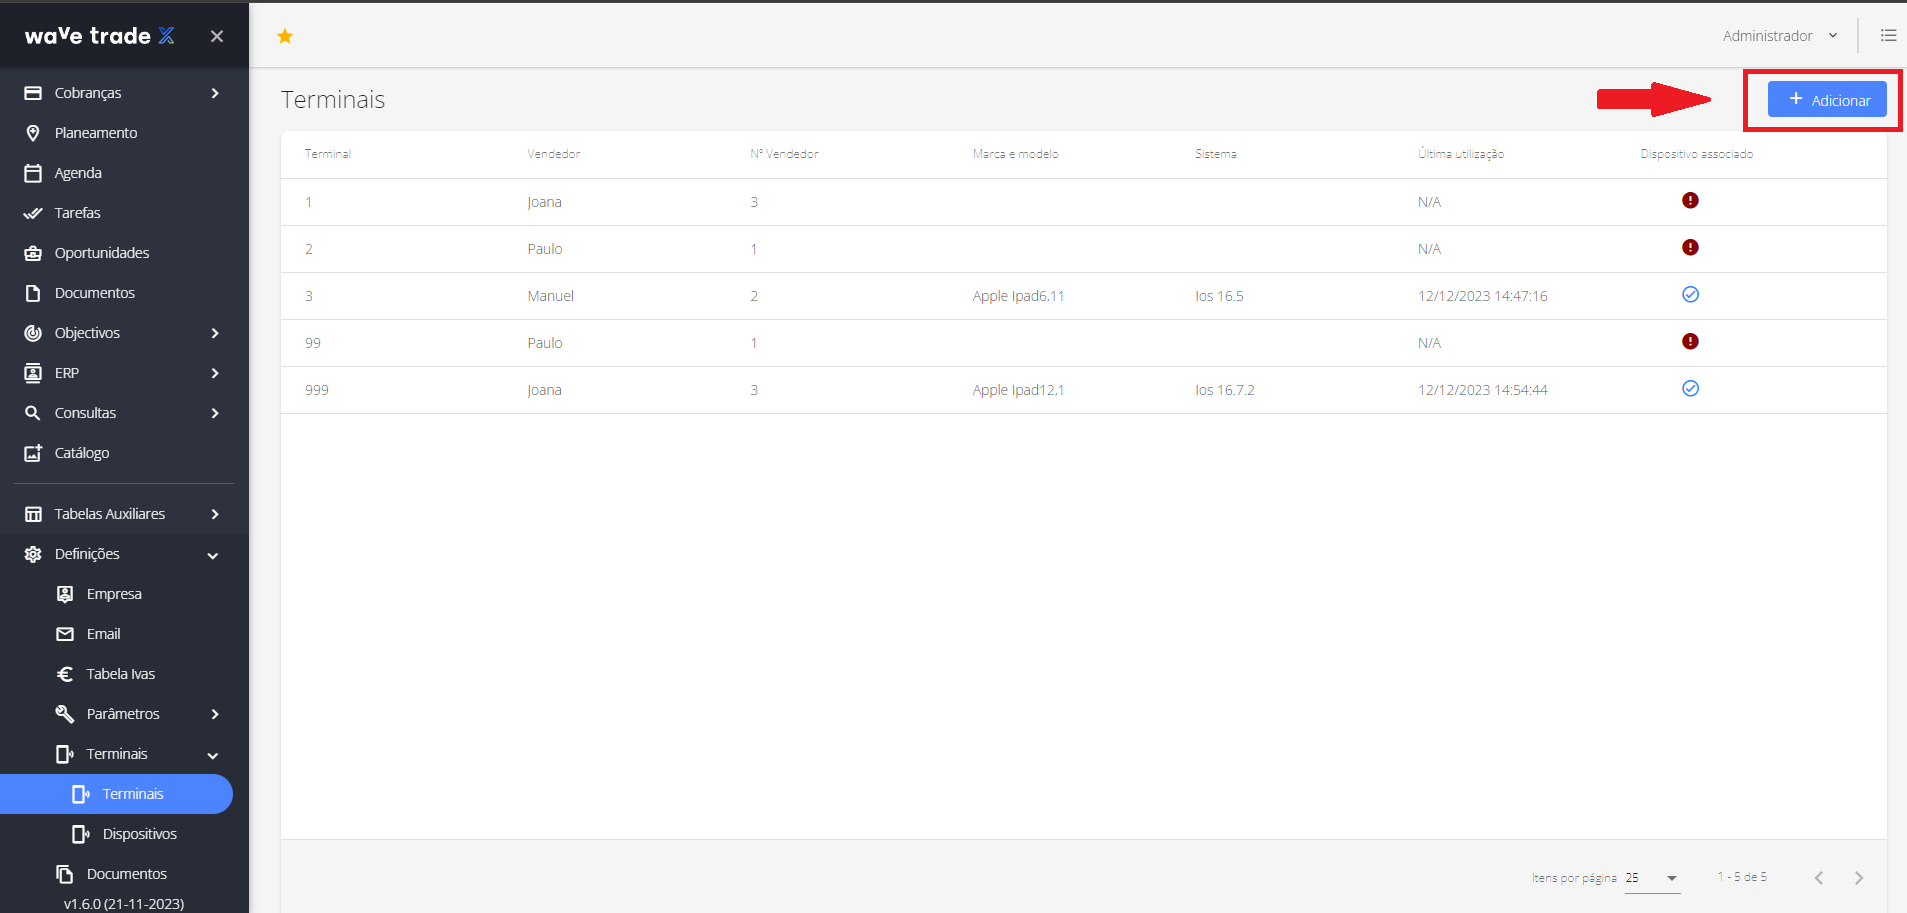Click the red alert icon for terminal 99
Image resolution: width=1907 pixels, height=913 pixels.
[1690, 342]
